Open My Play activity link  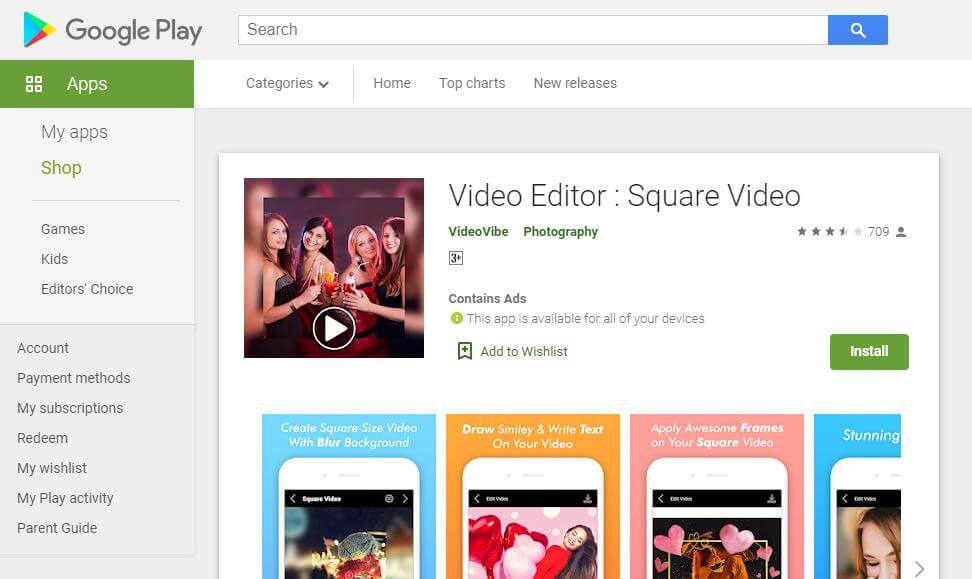[x=65, y=498]
